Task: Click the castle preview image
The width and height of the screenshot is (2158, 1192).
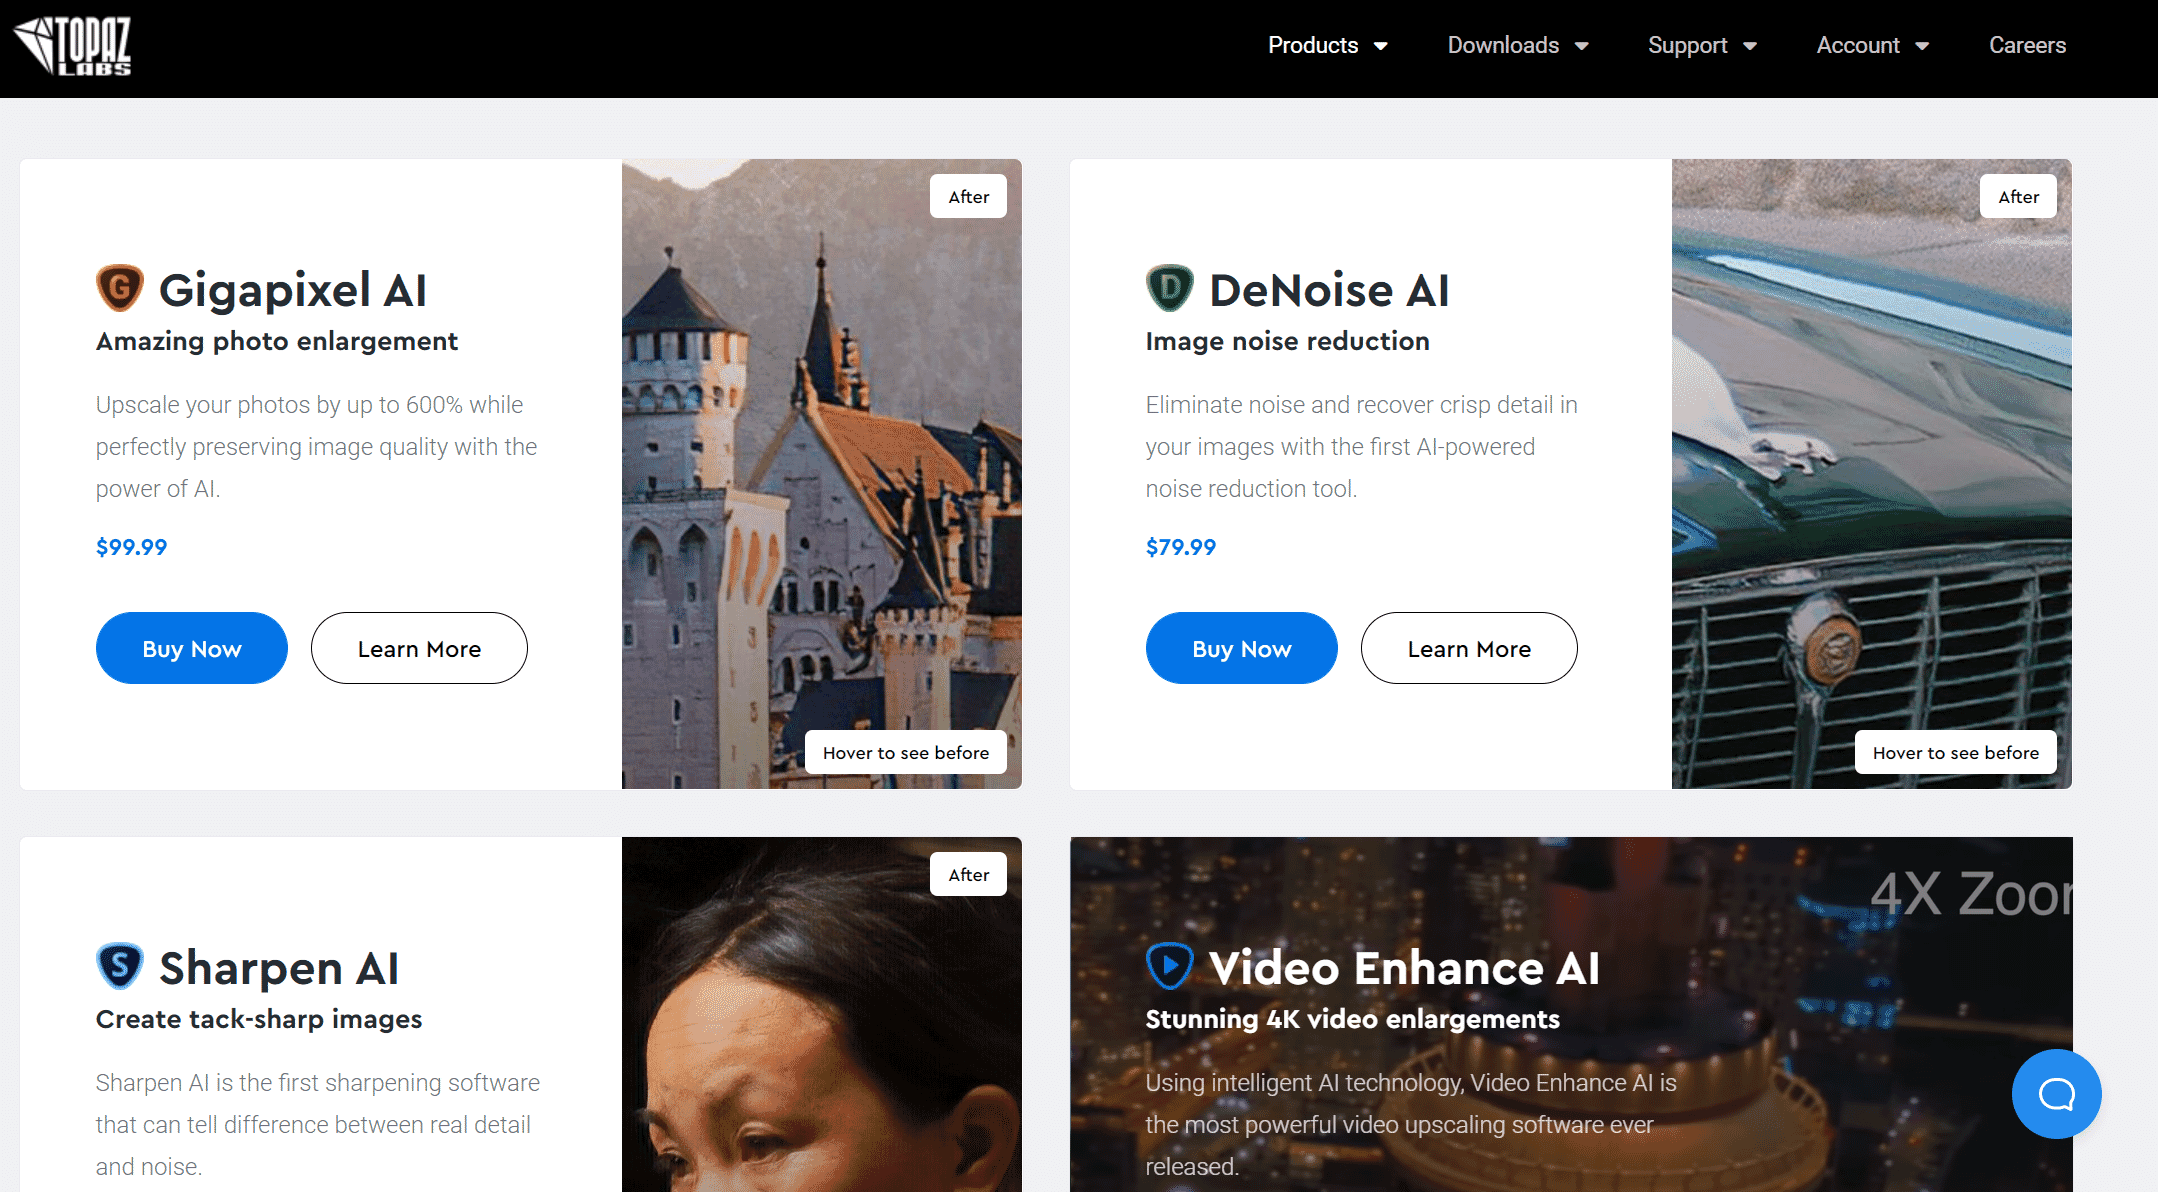Action: [822, 474]
